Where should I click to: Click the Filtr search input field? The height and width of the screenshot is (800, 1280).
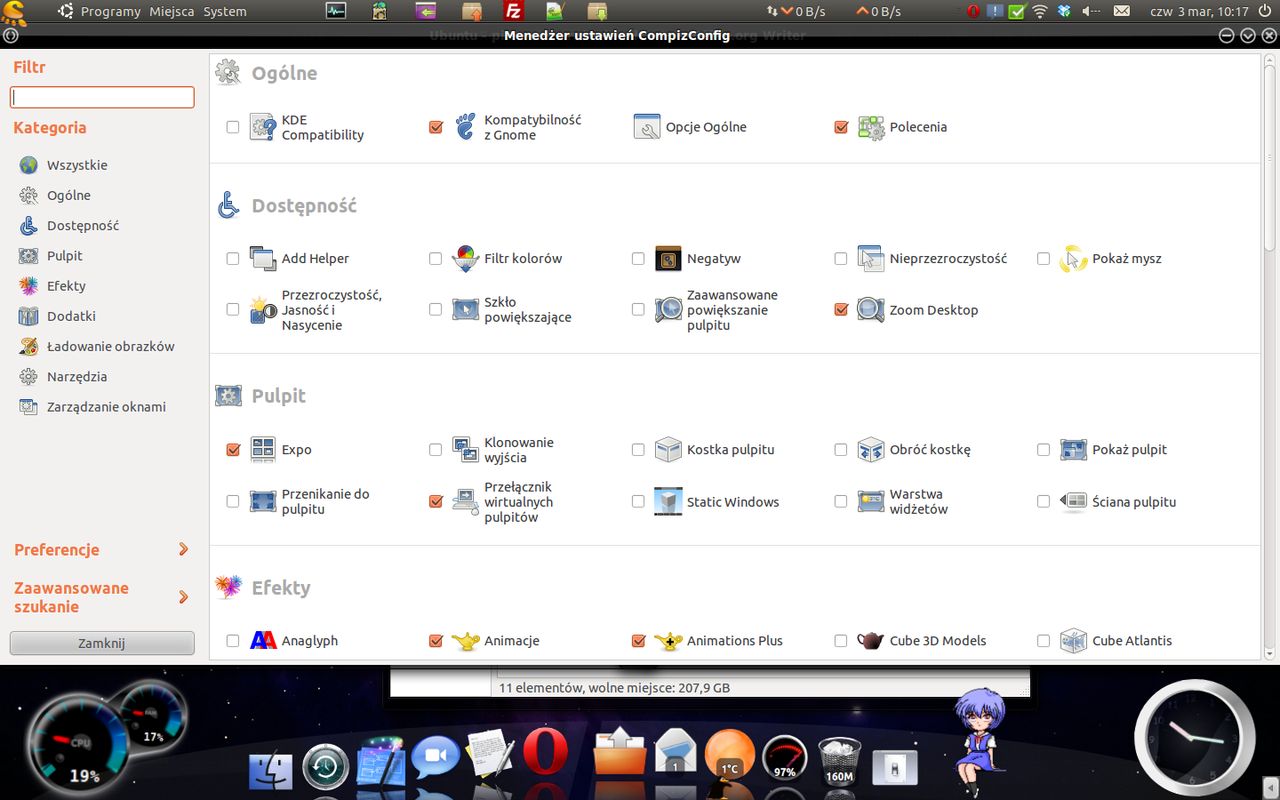tap(102, 97)
